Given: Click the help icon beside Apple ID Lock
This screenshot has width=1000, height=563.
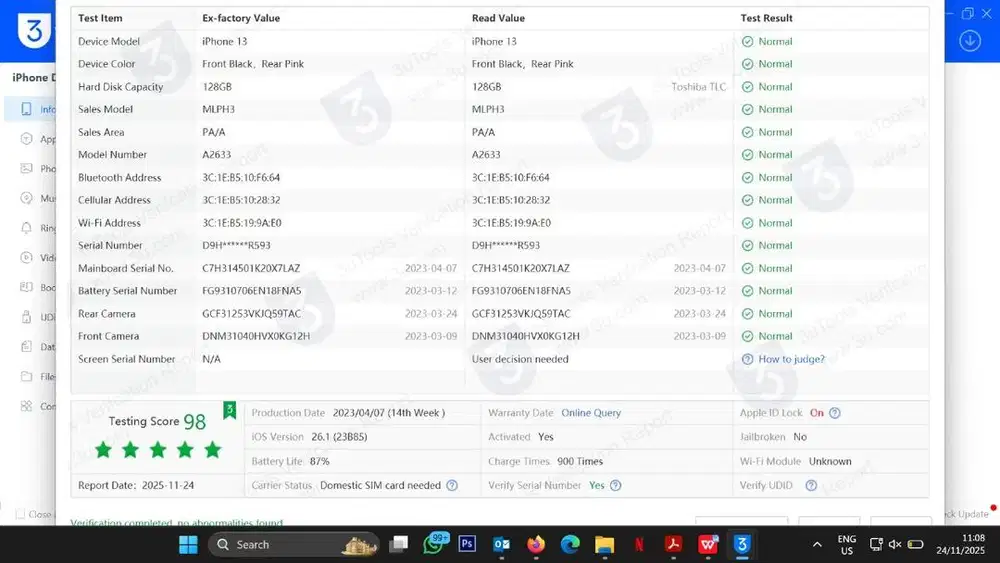Looking at the screenshot, I should [x=835, y=413].
